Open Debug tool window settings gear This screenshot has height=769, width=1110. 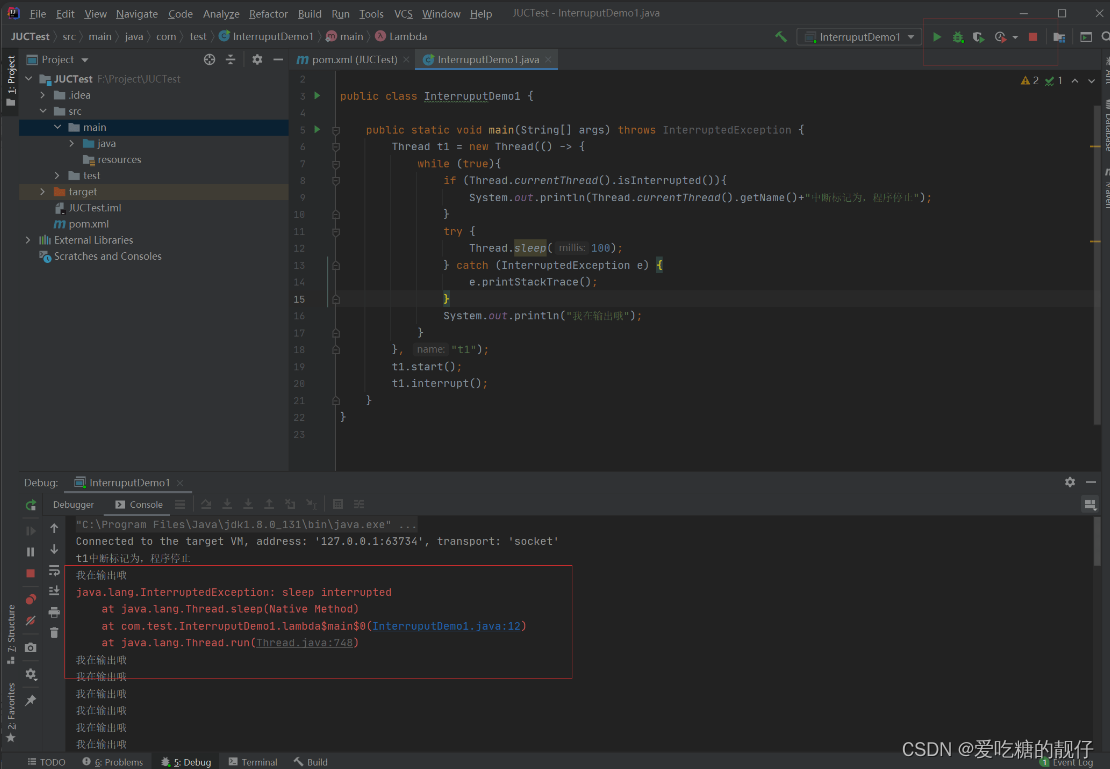(x=1070, y=482)
